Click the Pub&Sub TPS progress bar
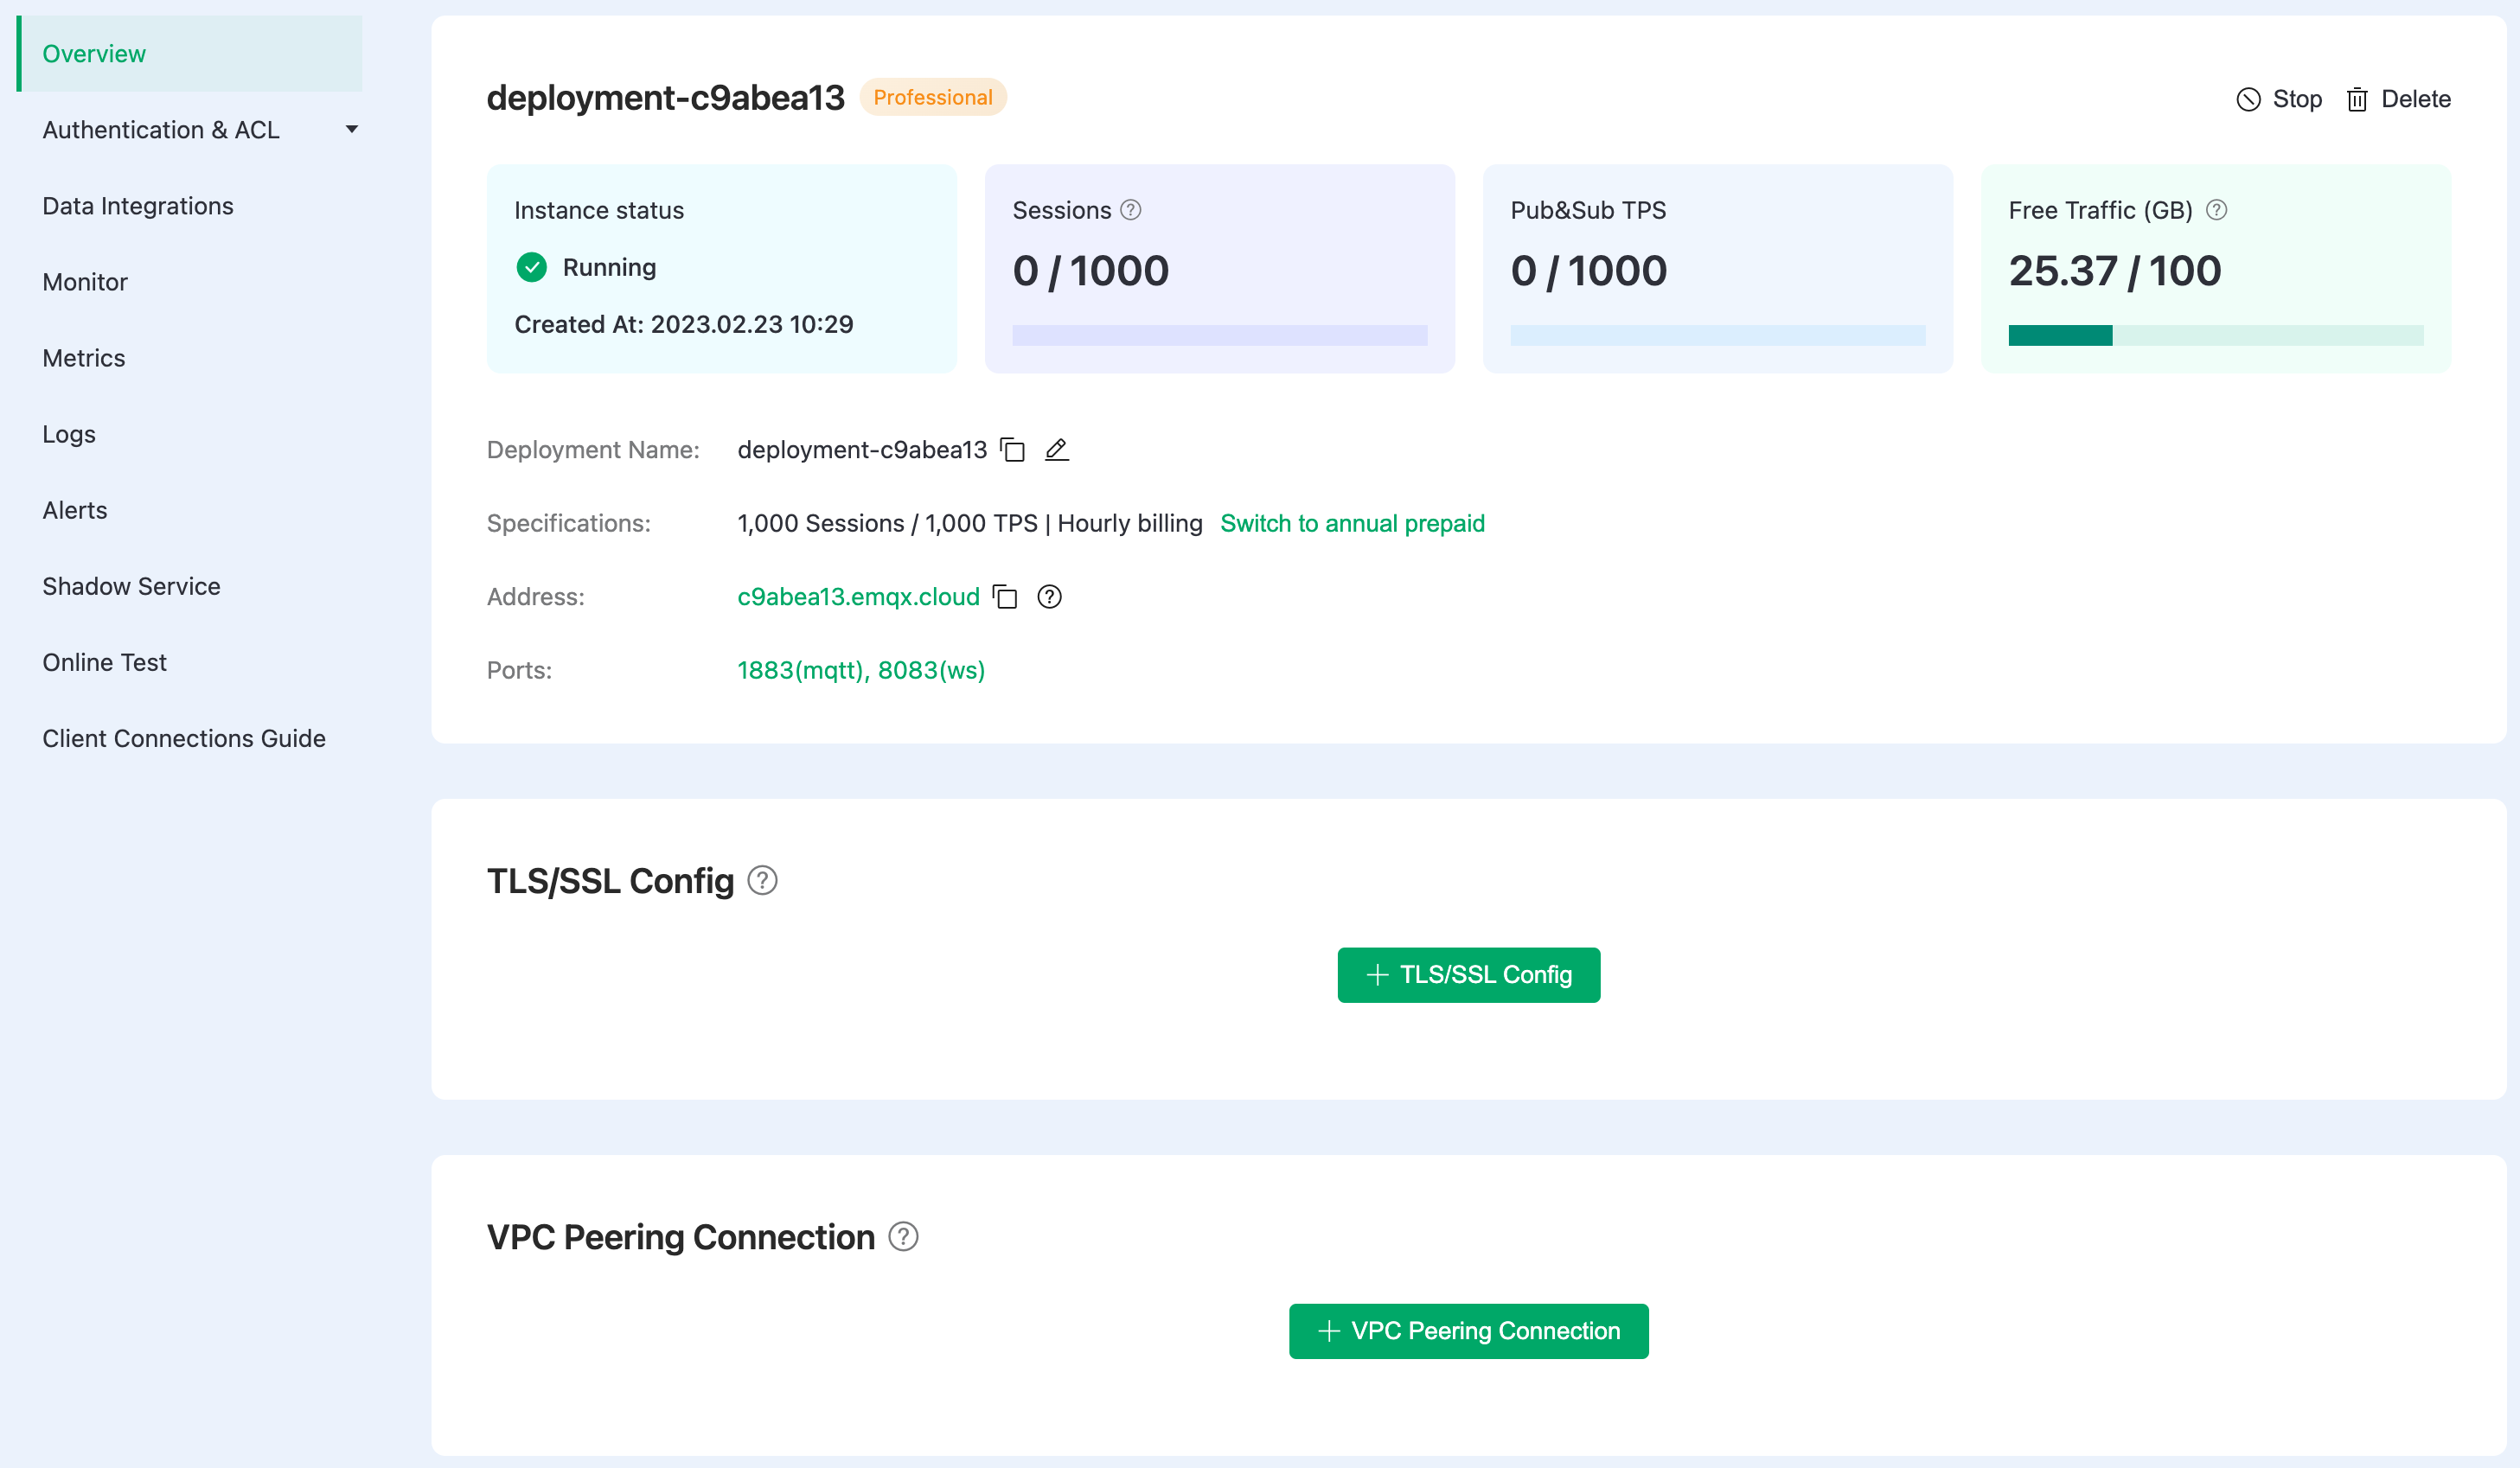 pyautogui.click(x=1717, y=335)
